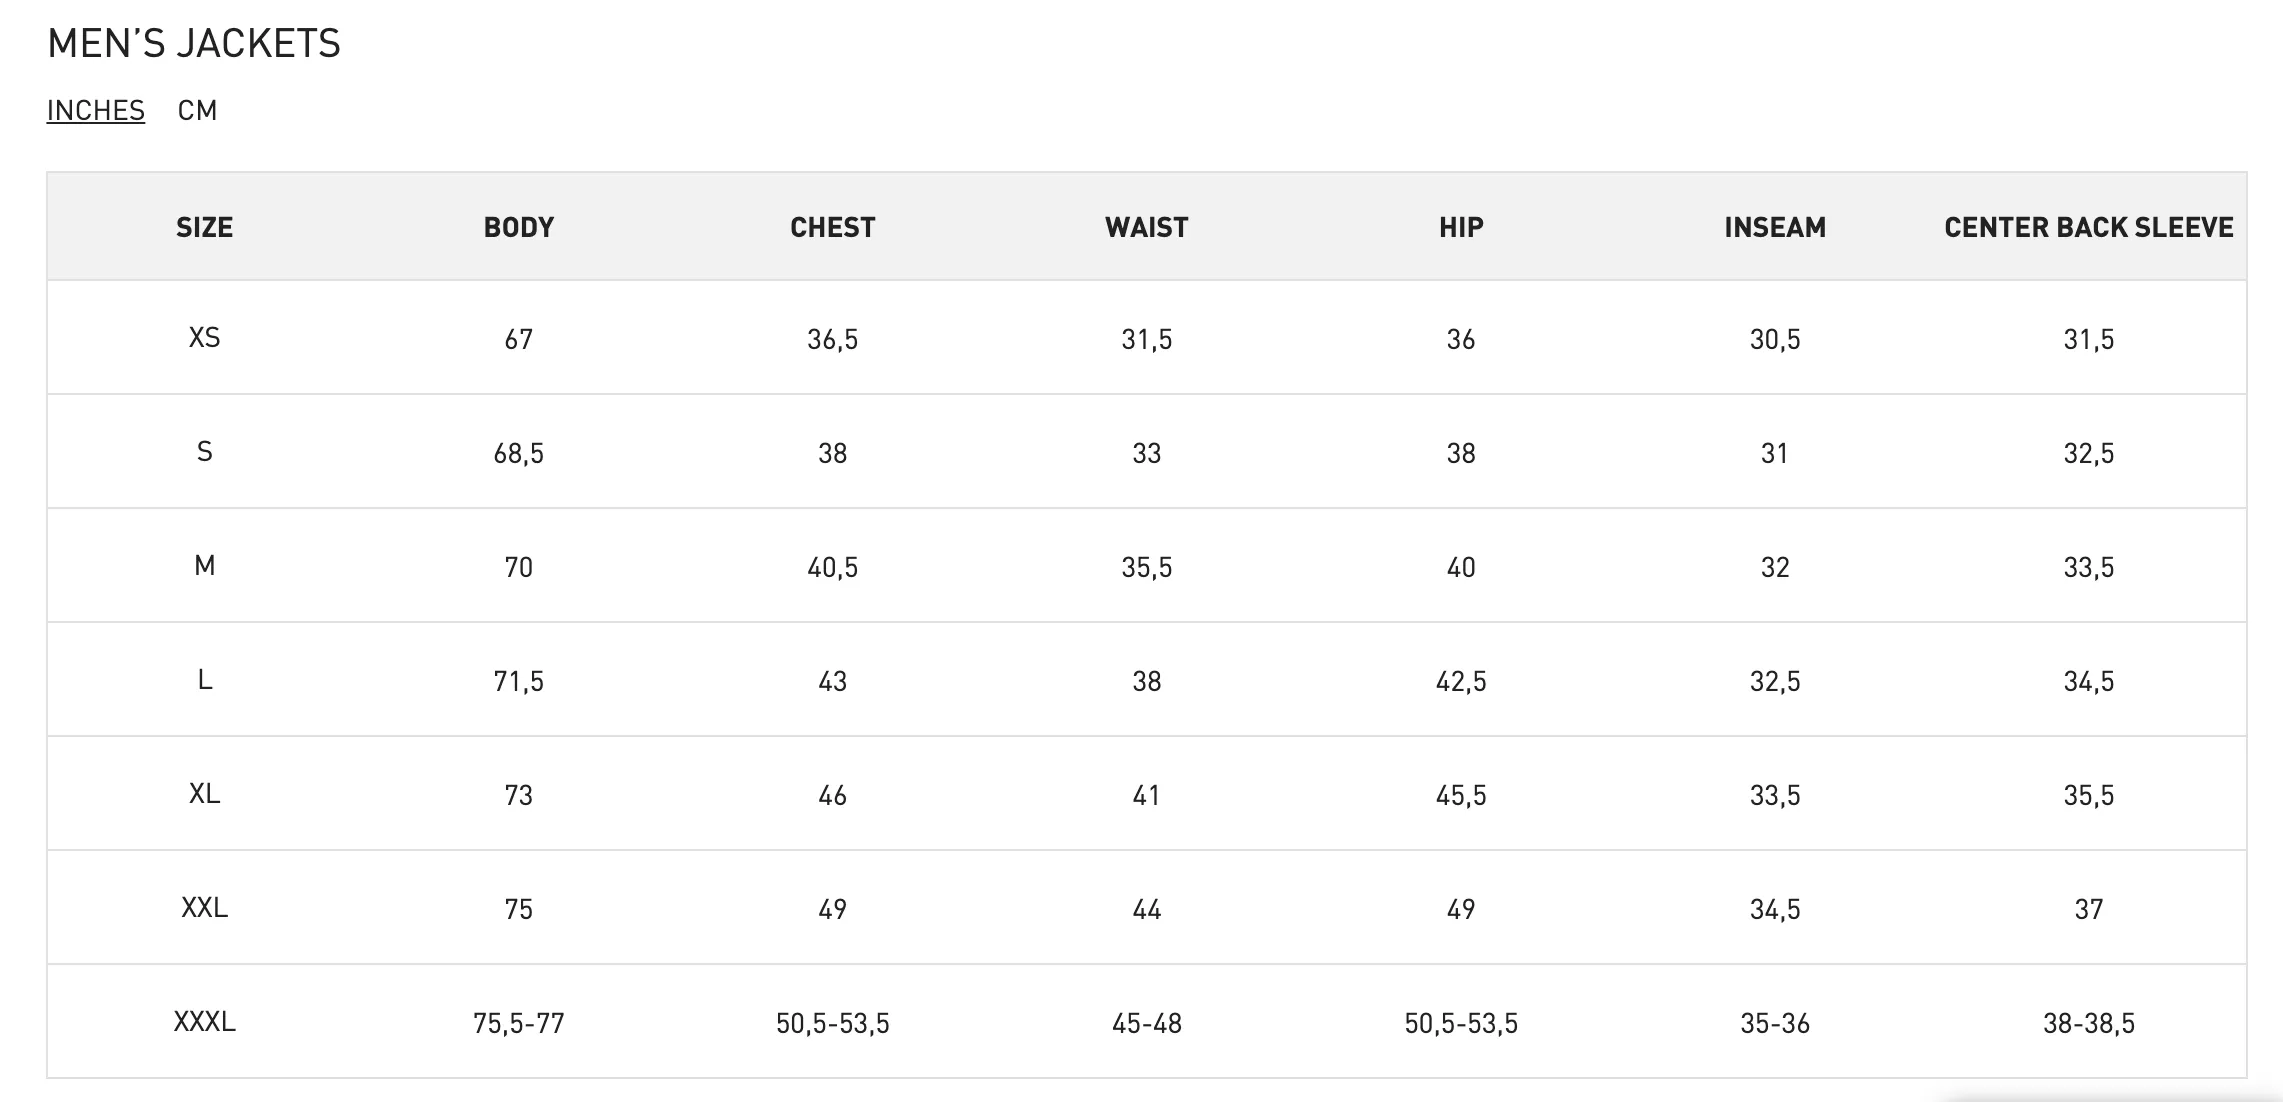Click the XXXL inseam range 35-36

pos(1775,1023)
